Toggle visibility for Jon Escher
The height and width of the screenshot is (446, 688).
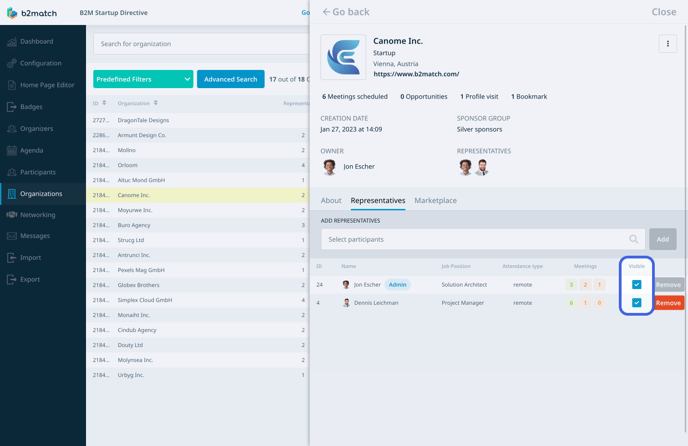pos(636,284)
